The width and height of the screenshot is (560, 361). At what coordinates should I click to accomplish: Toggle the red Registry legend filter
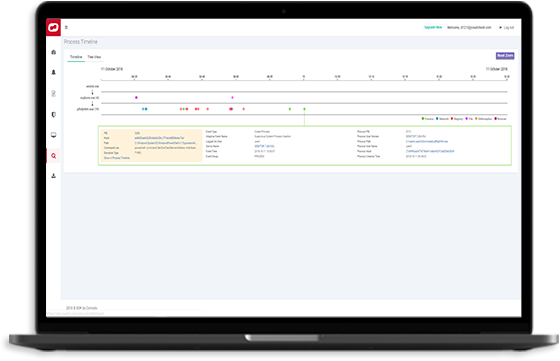[x=457, y=119]
